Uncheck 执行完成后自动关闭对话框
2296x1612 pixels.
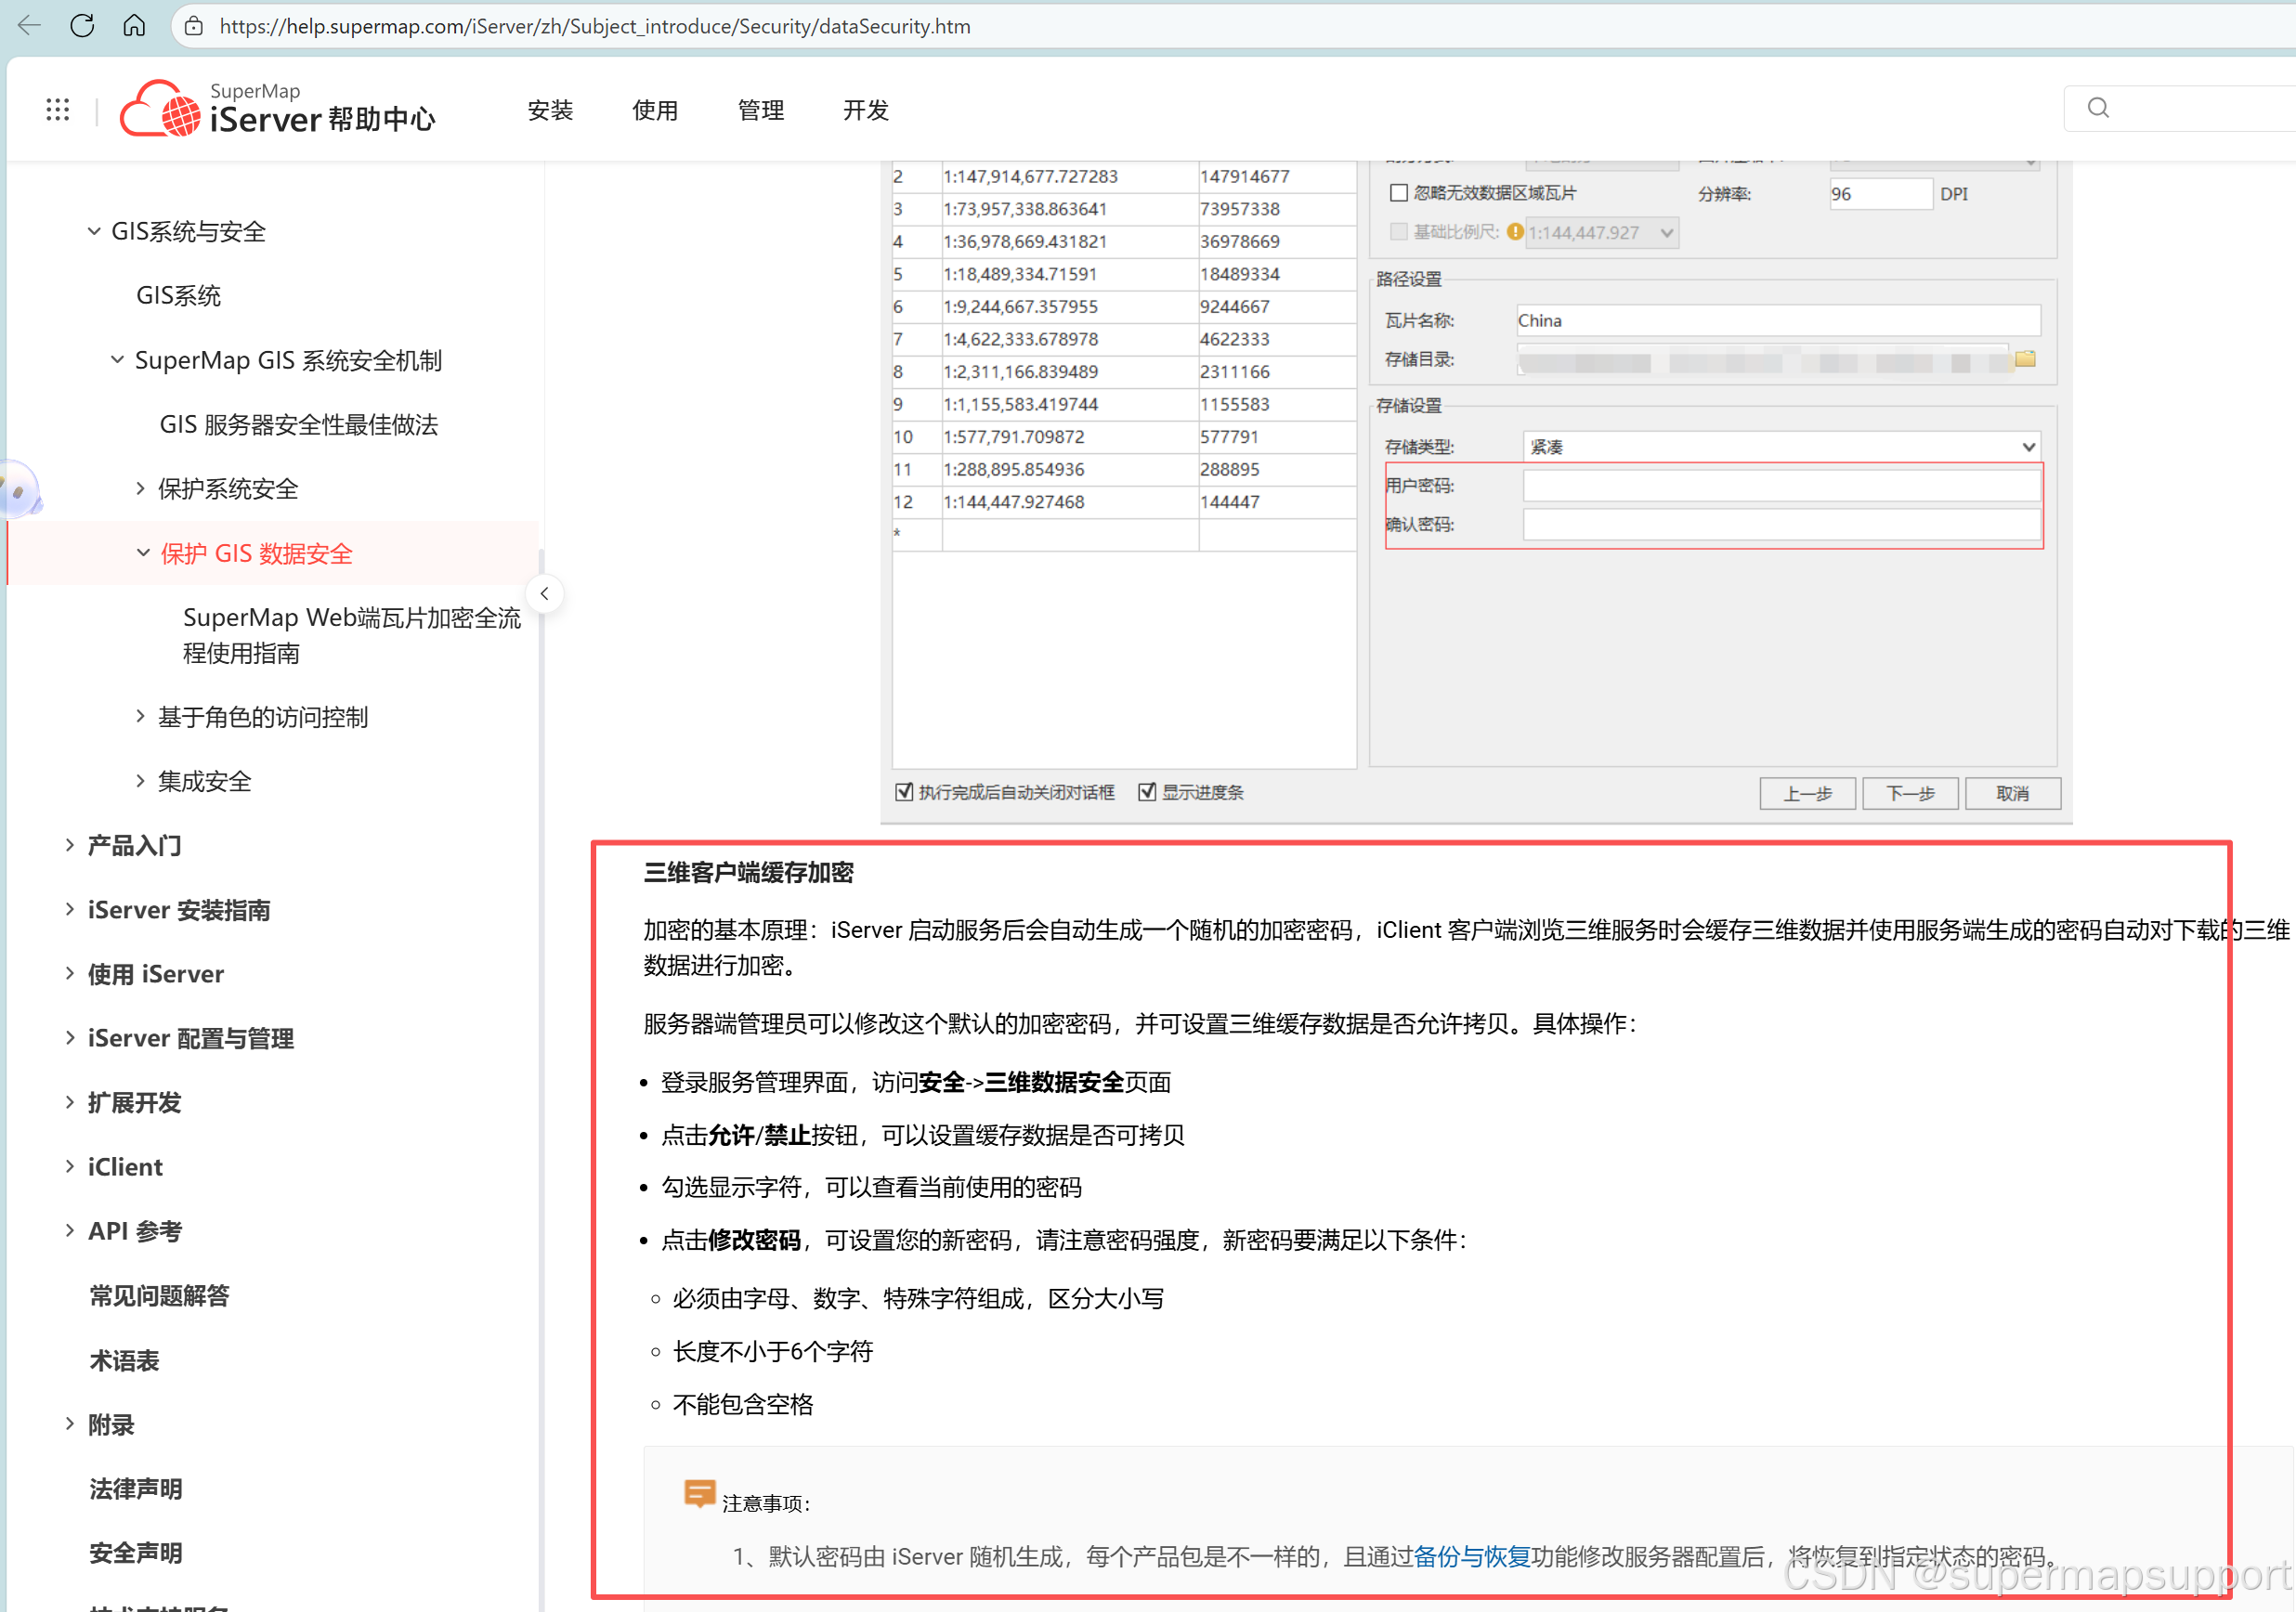click(905, 792)
